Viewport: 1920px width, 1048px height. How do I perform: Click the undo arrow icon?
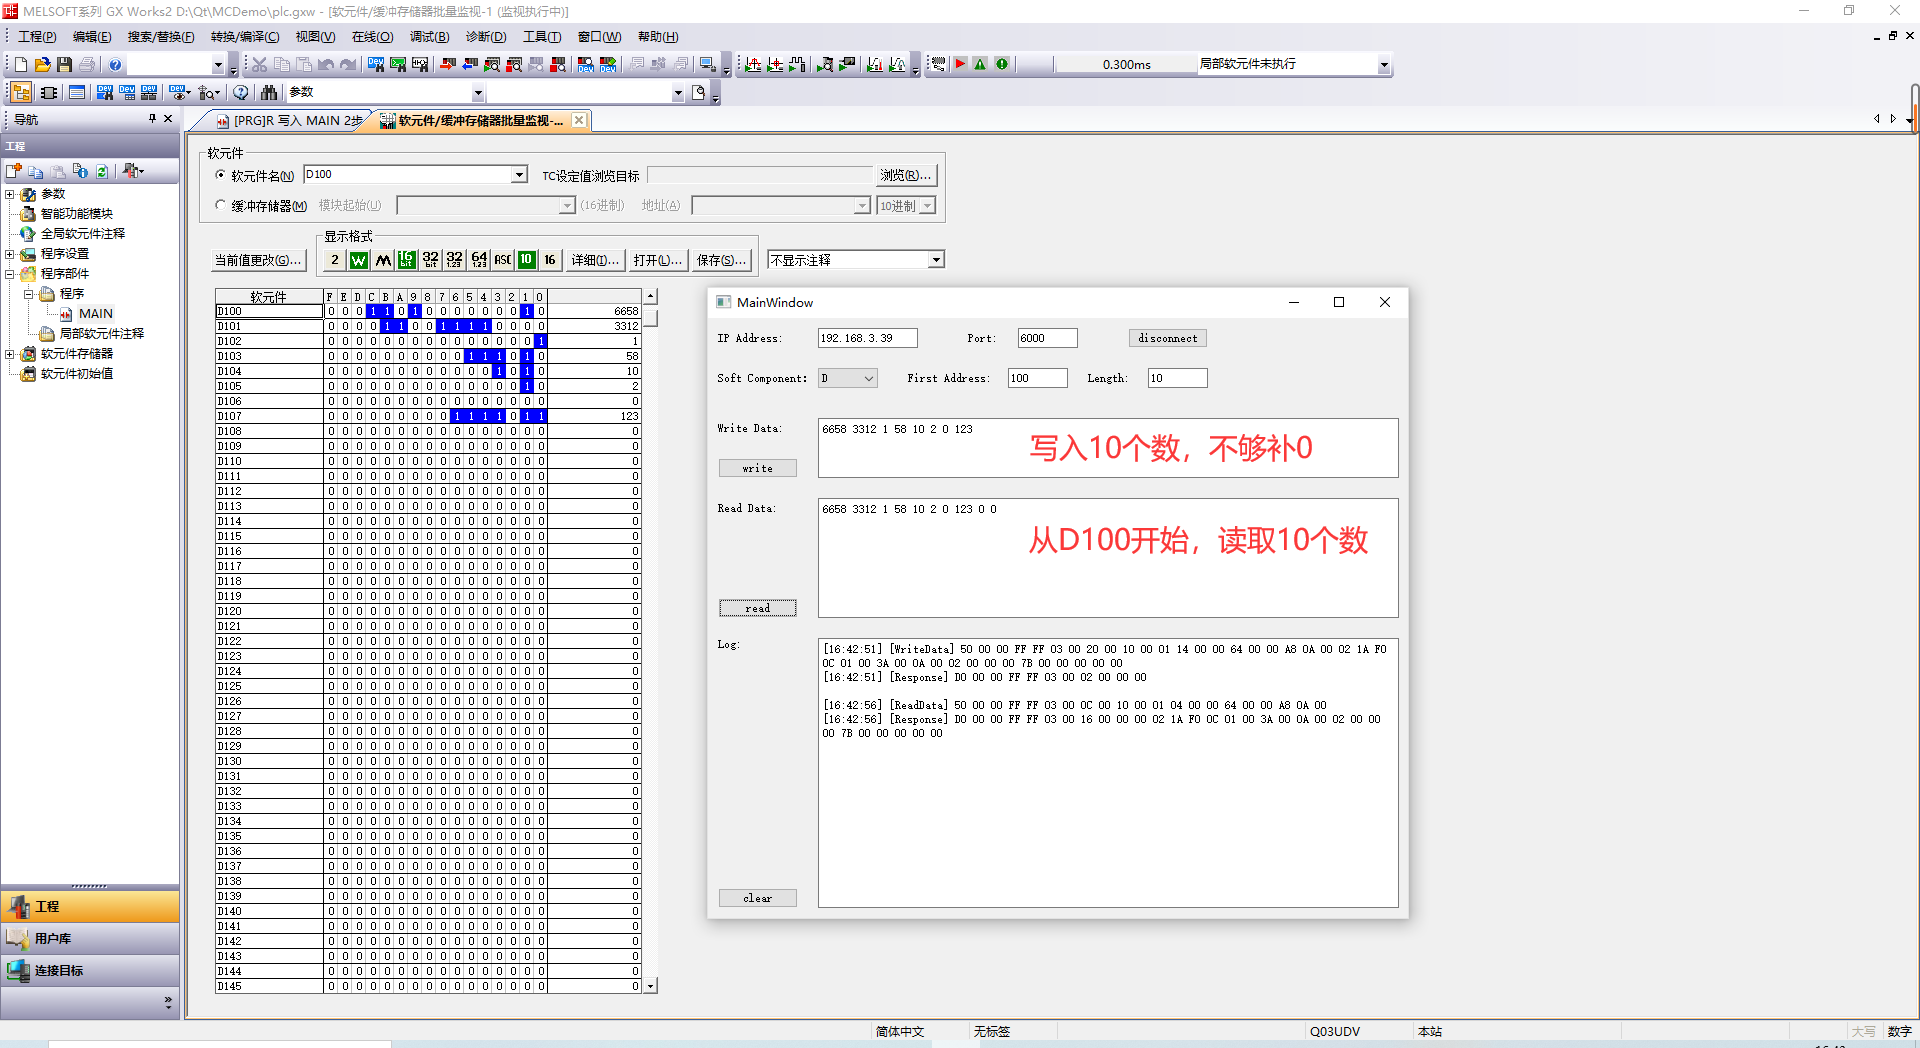click(326, 64)
